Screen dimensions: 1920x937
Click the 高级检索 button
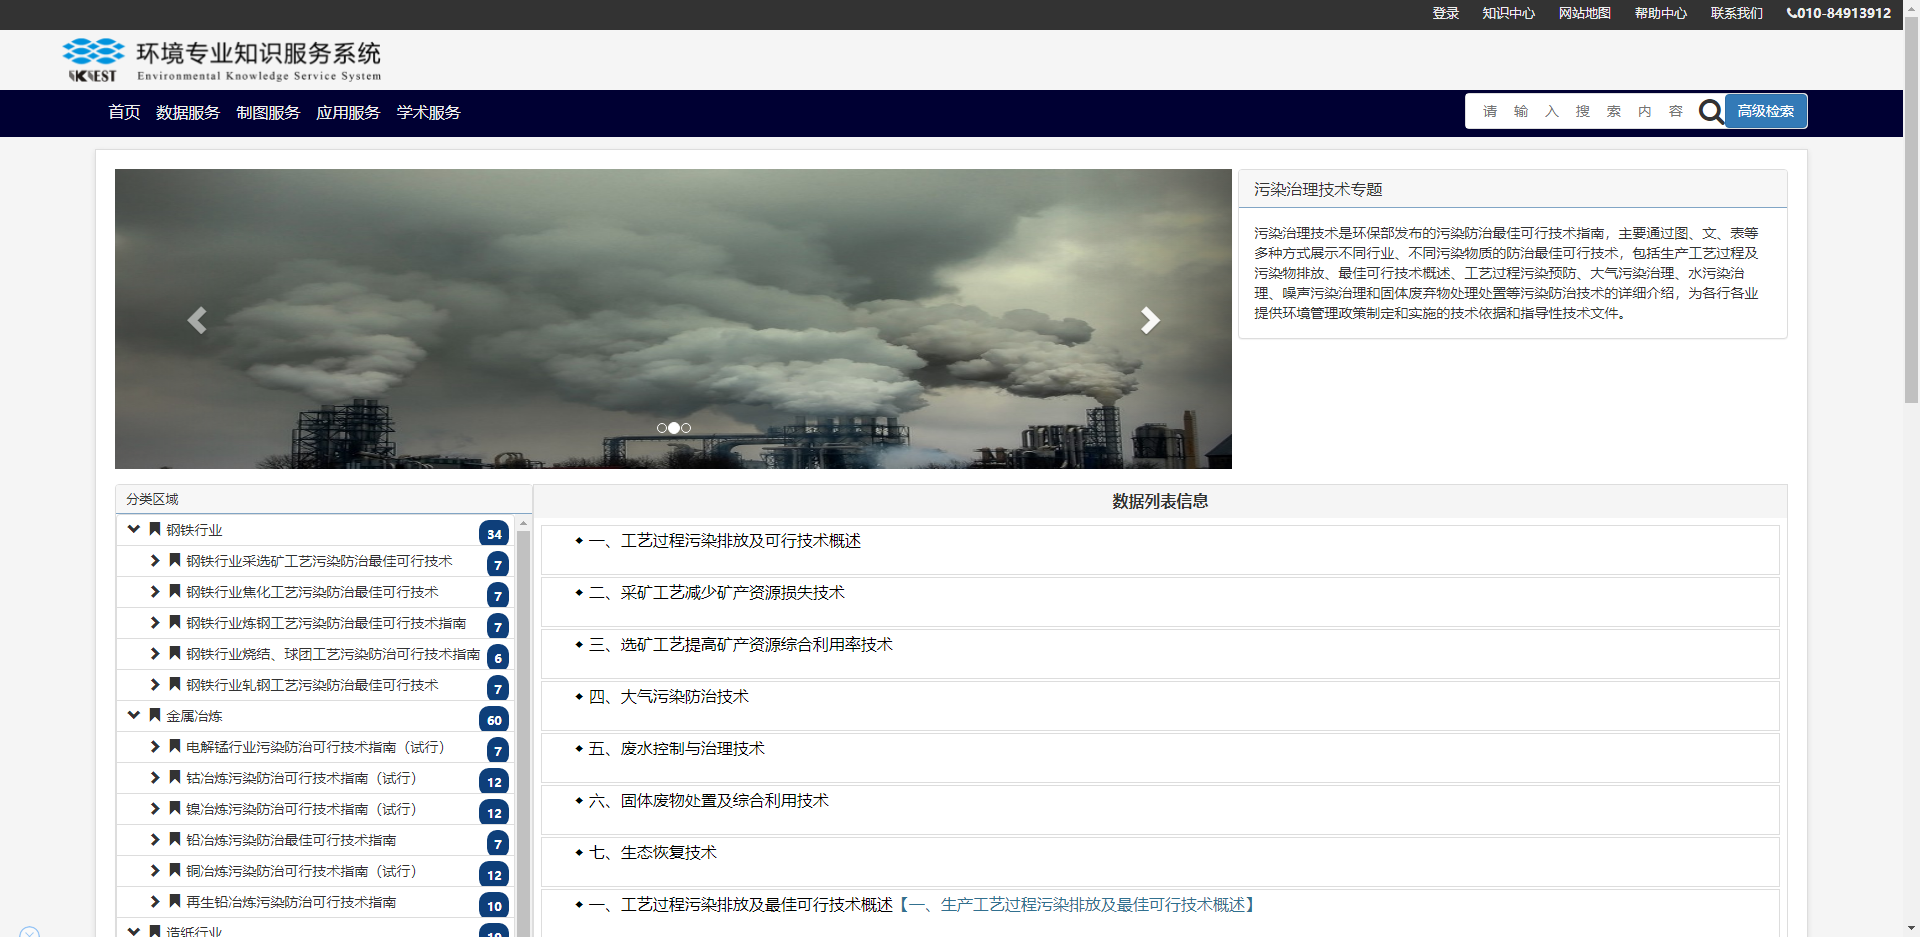(1765, 112)
